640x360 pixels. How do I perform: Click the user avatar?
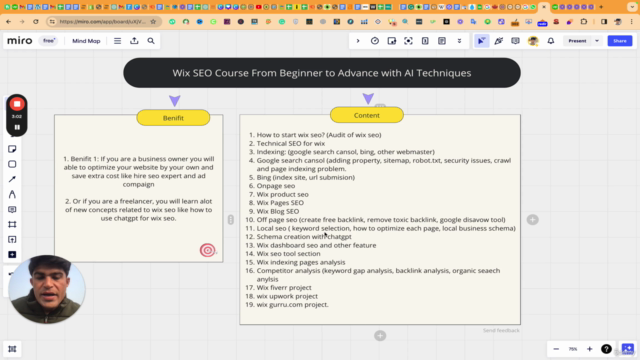pos(533,41)
